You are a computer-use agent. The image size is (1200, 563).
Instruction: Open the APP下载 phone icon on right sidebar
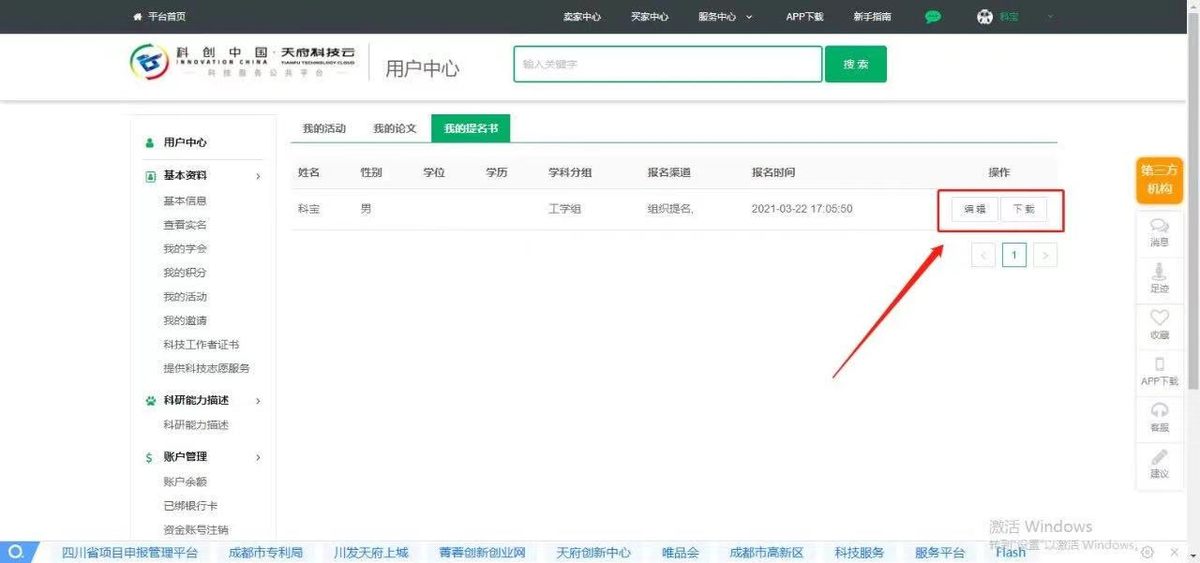pyautogui.click(x=1159, y=365)
